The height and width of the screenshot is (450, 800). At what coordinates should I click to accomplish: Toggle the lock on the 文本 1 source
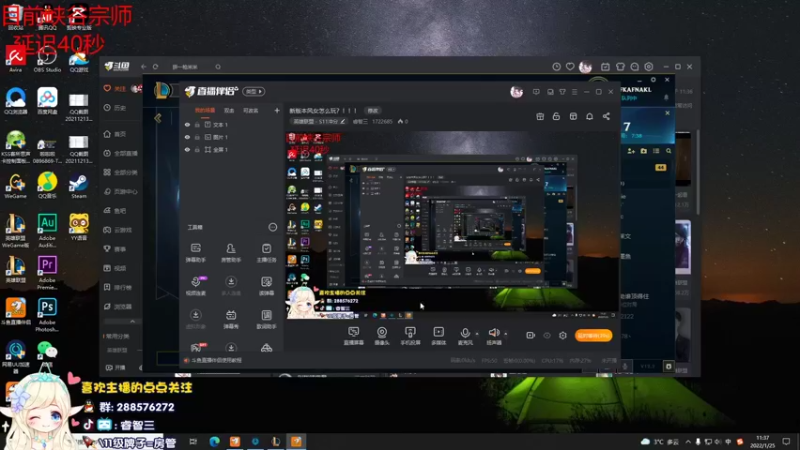point(197,124)
